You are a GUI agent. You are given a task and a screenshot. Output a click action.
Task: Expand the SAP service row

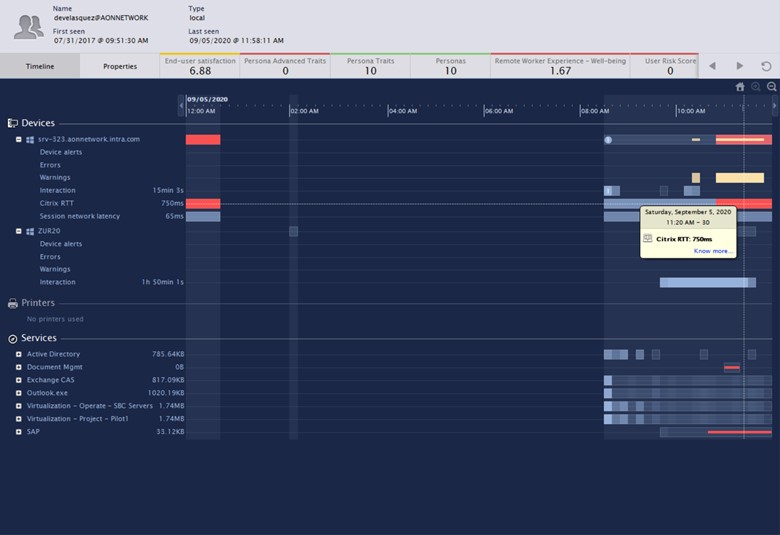tap(18, 432)
